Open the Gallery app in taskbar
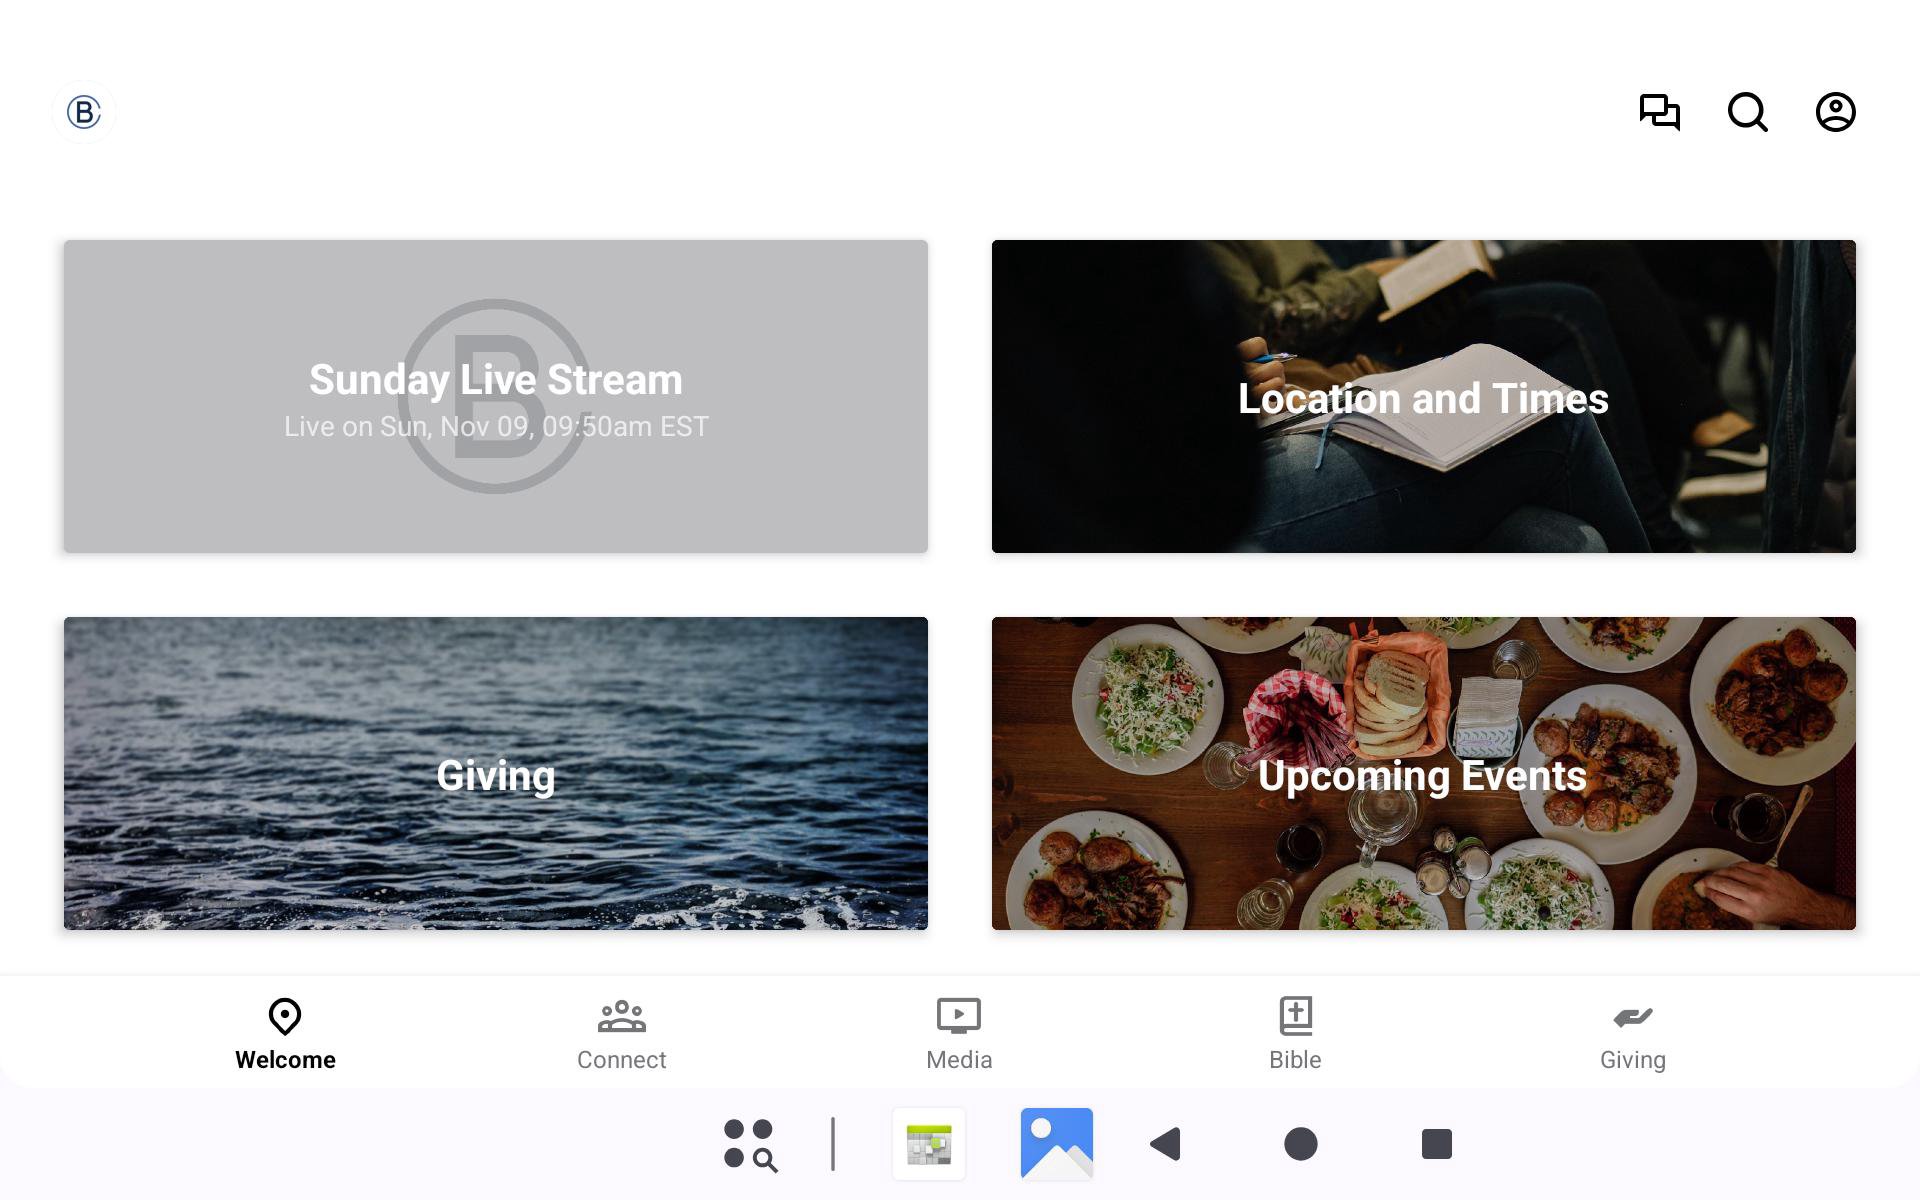 tap(1056, 1143)
